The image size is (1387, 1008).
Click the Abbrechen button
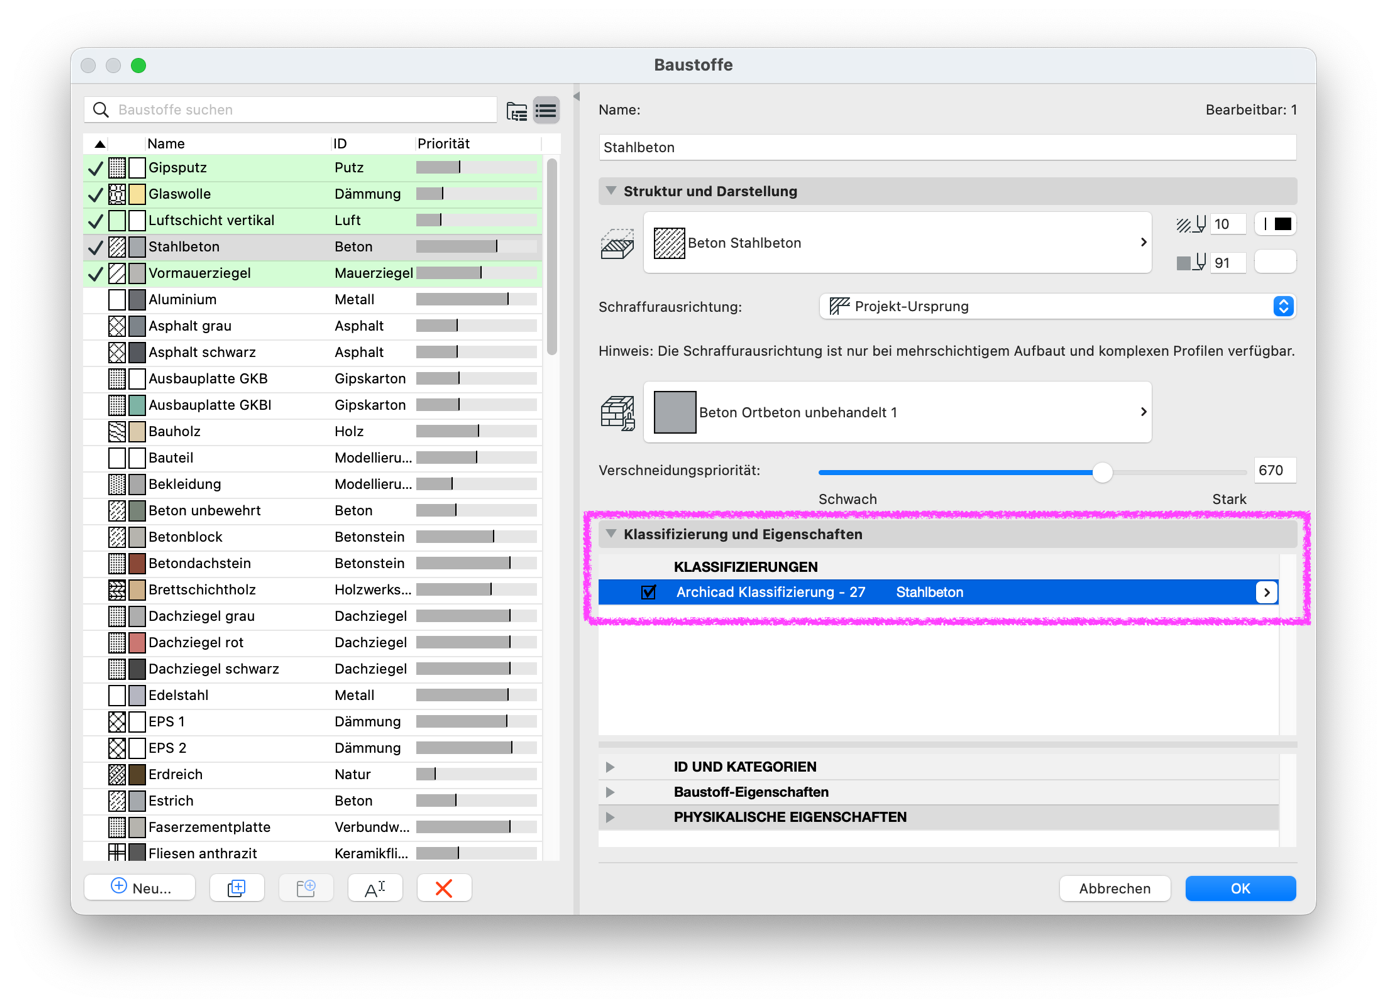[1115, 888]
